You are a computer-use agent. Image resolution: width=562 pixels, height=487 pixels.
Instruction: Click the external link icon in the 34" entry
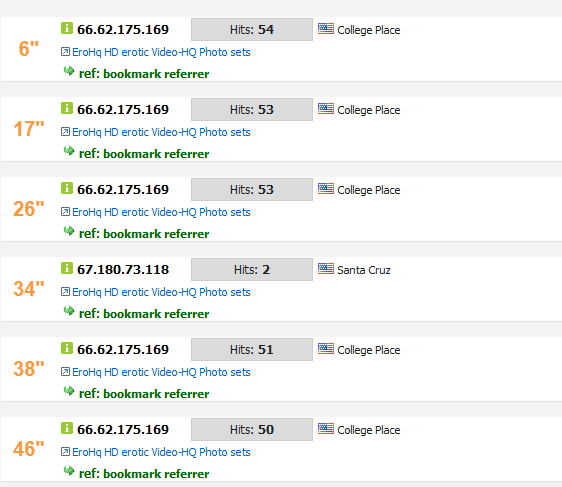pyautogui.click(x=65, y=291)
